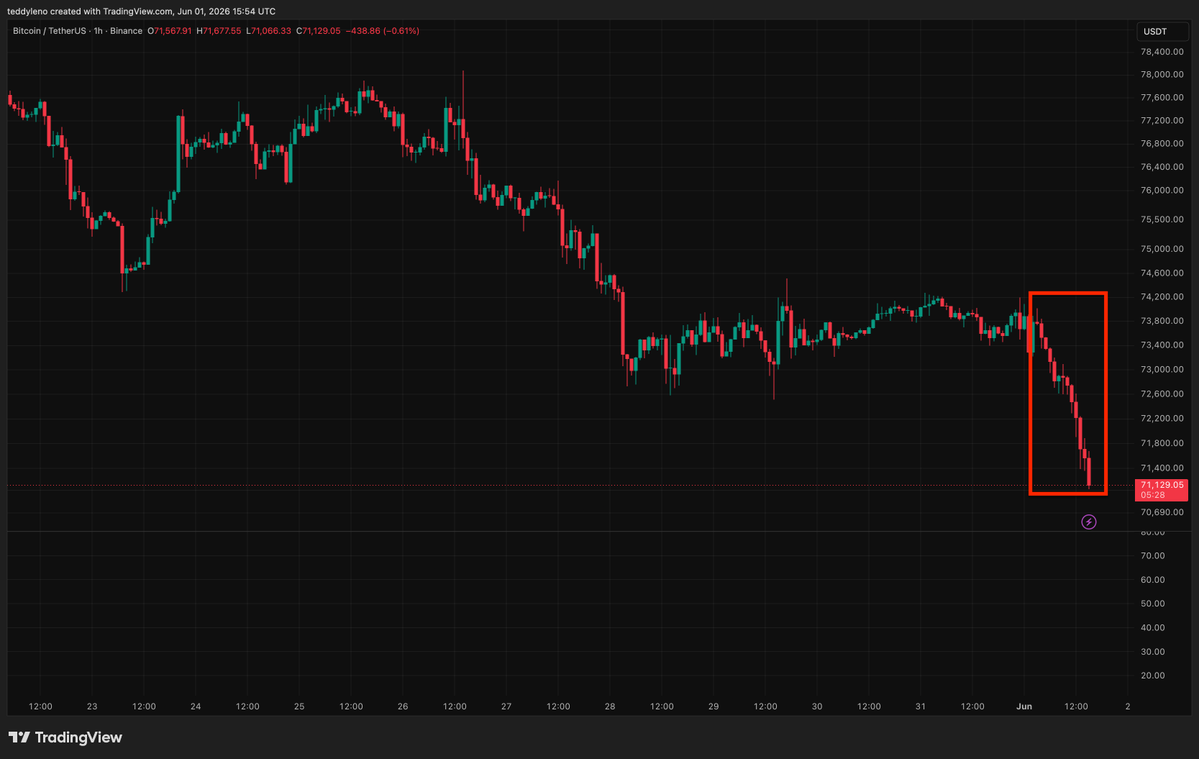
Task: Click the 74,600.00 price axis label
Action: 1162,273
